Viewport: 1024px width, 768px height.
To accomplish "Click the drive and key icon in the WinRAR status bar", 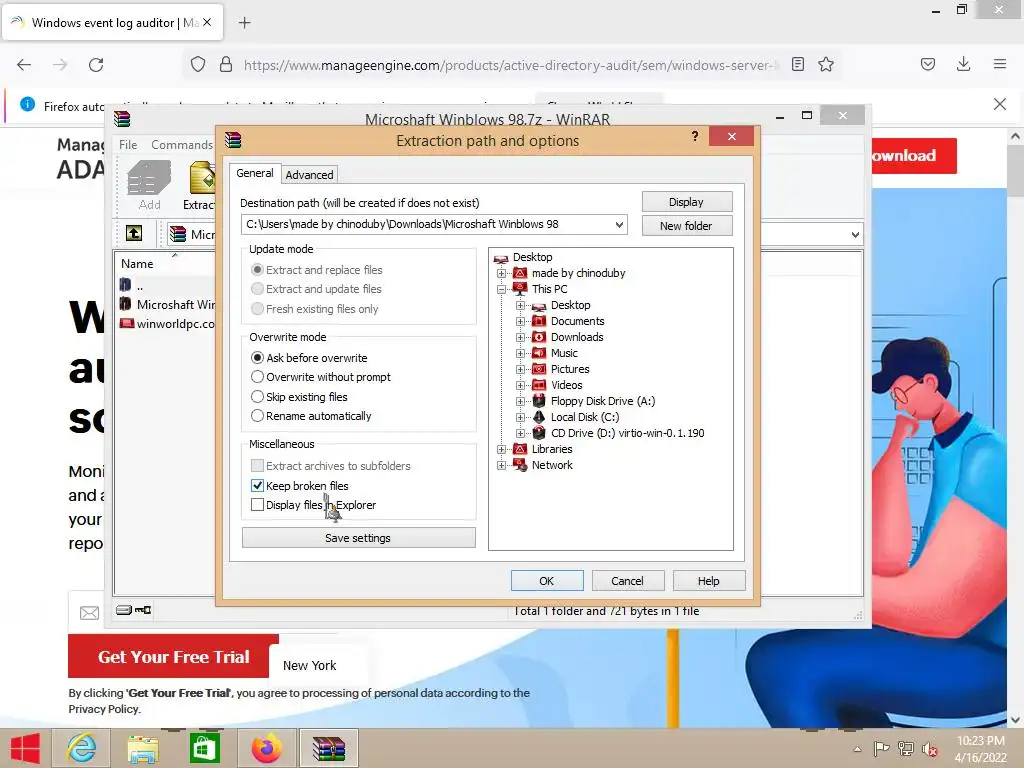I will coord(134,610).
